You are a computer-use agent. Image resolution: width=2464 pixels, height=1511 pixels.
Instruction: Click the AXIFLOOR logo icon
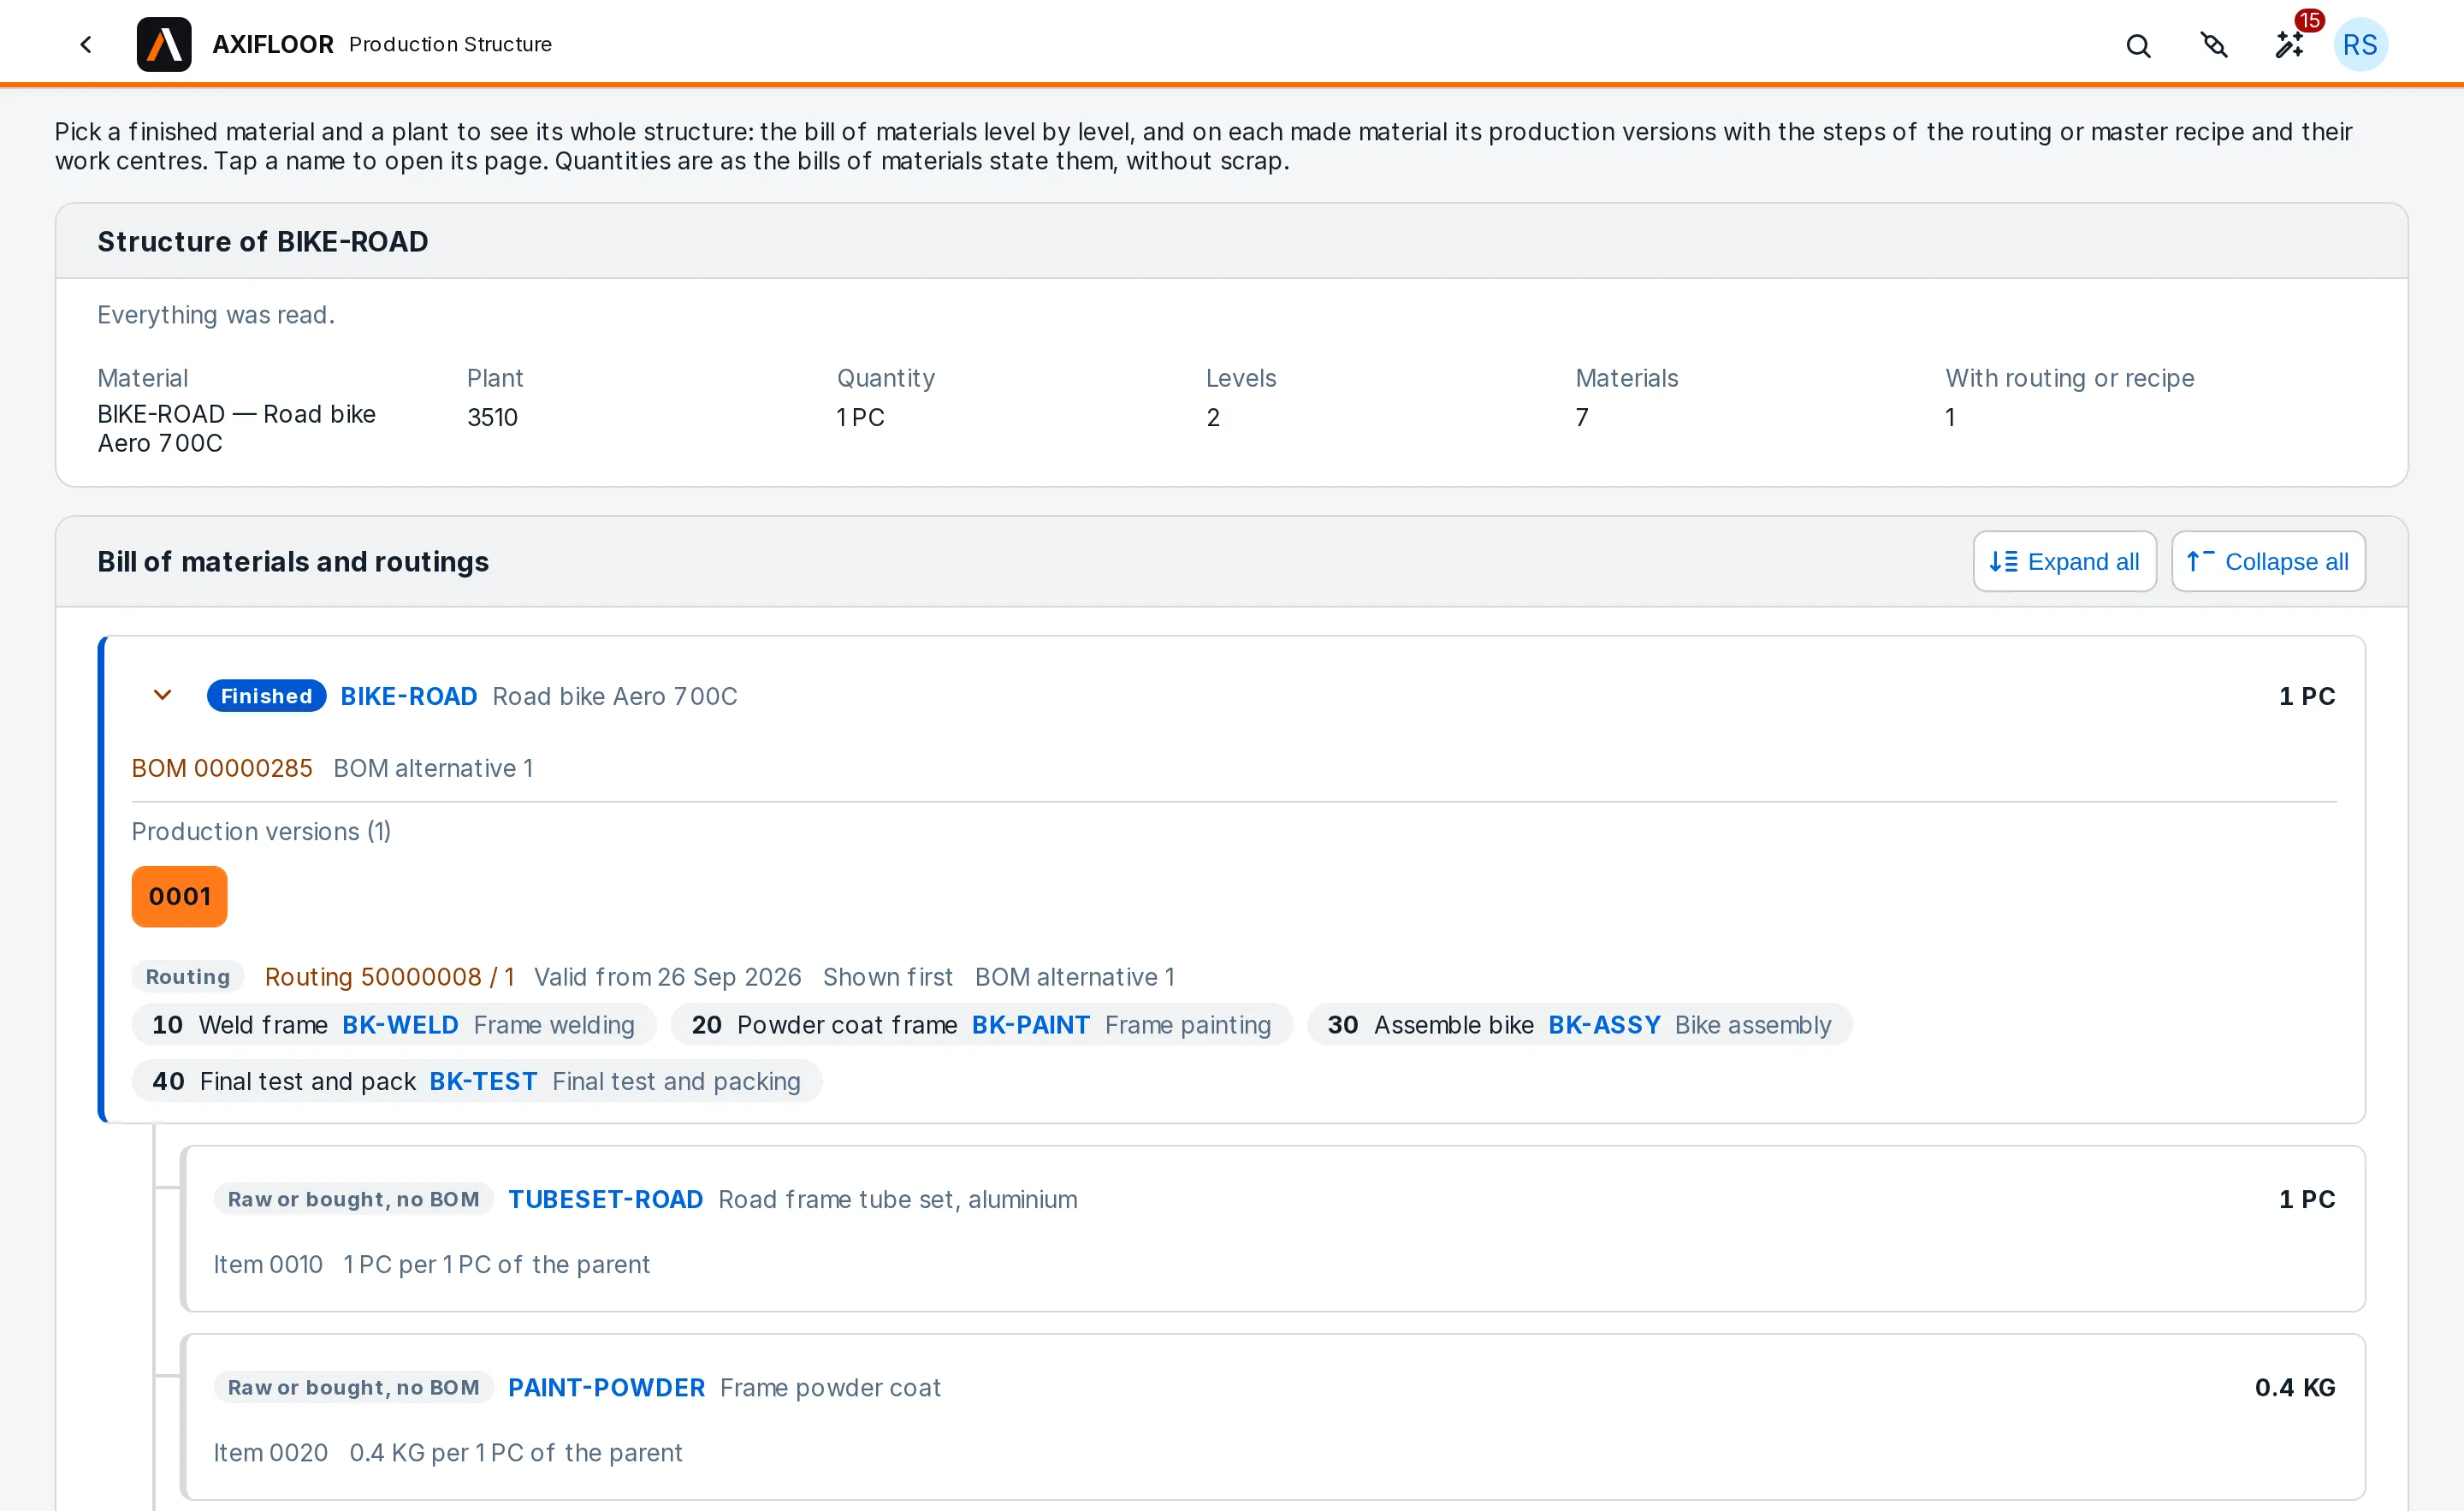tap(164, 45)
